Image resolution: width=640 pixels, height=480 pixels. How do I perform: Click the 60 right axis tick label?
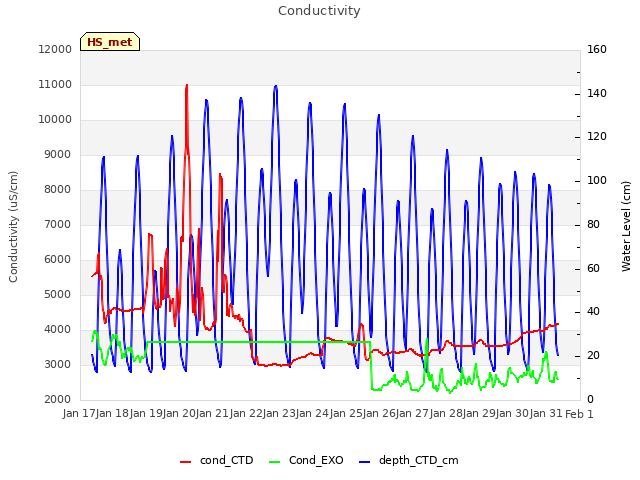point(593,268)
